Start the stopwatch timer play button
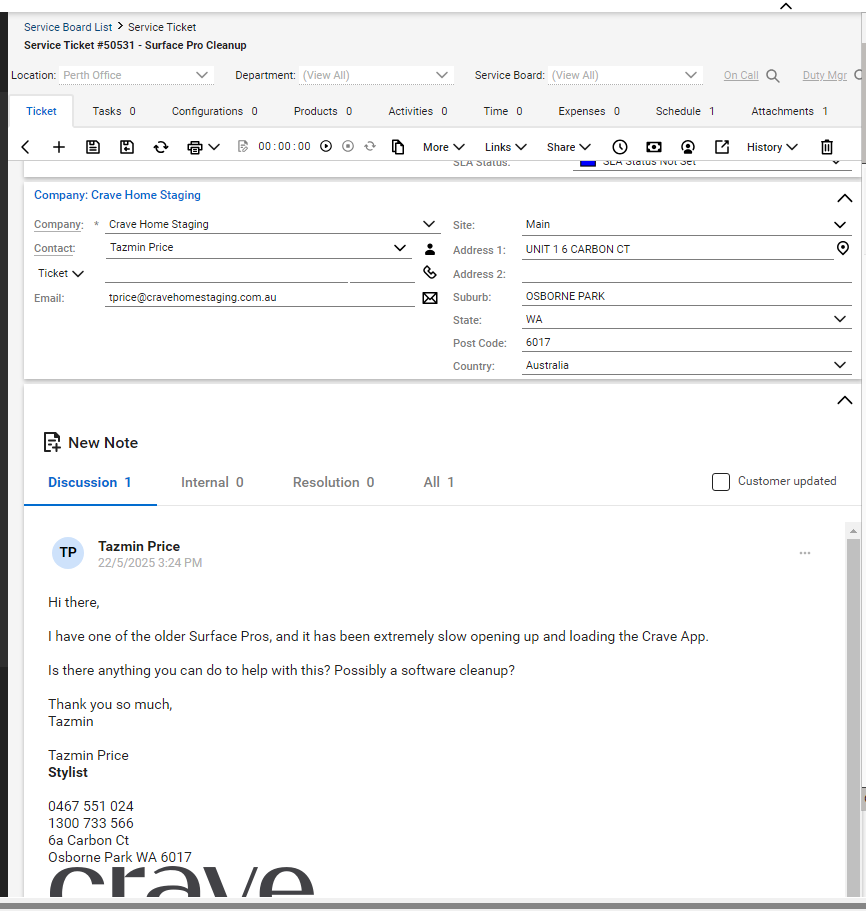866x911 pixels. point(326,146)
